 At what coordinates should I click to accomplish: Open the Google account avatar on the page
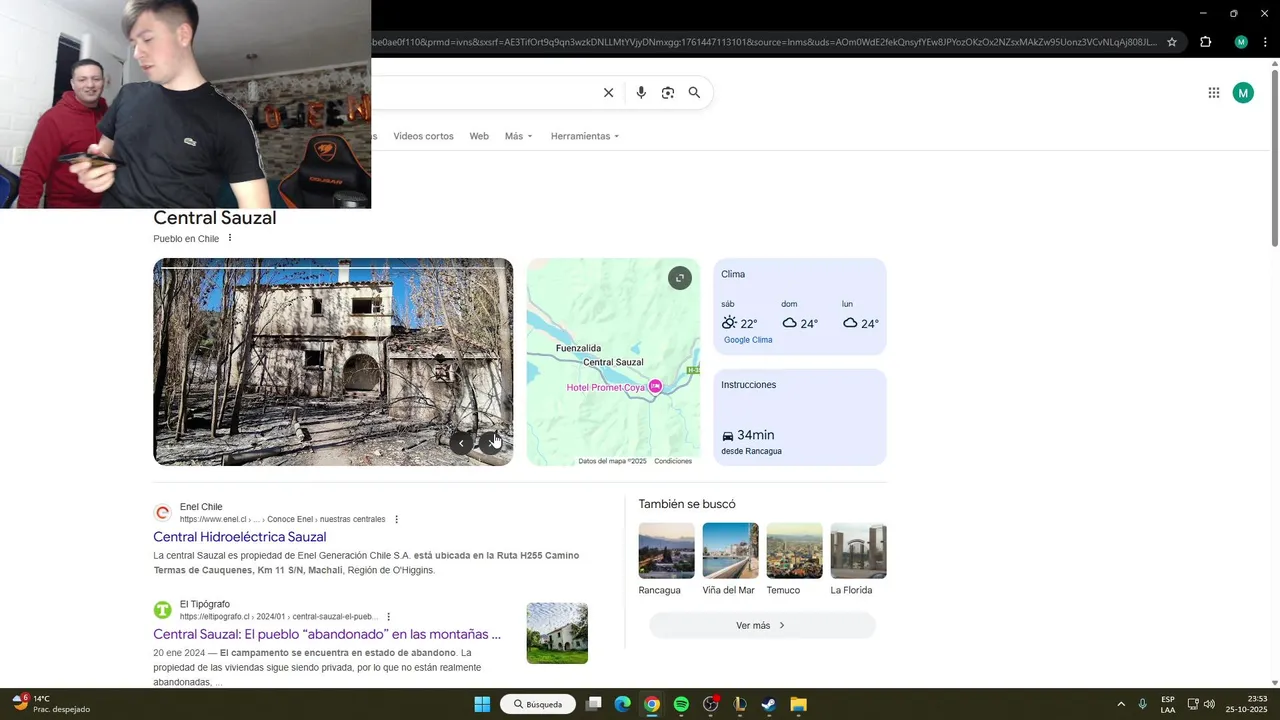pos(1243,93)
